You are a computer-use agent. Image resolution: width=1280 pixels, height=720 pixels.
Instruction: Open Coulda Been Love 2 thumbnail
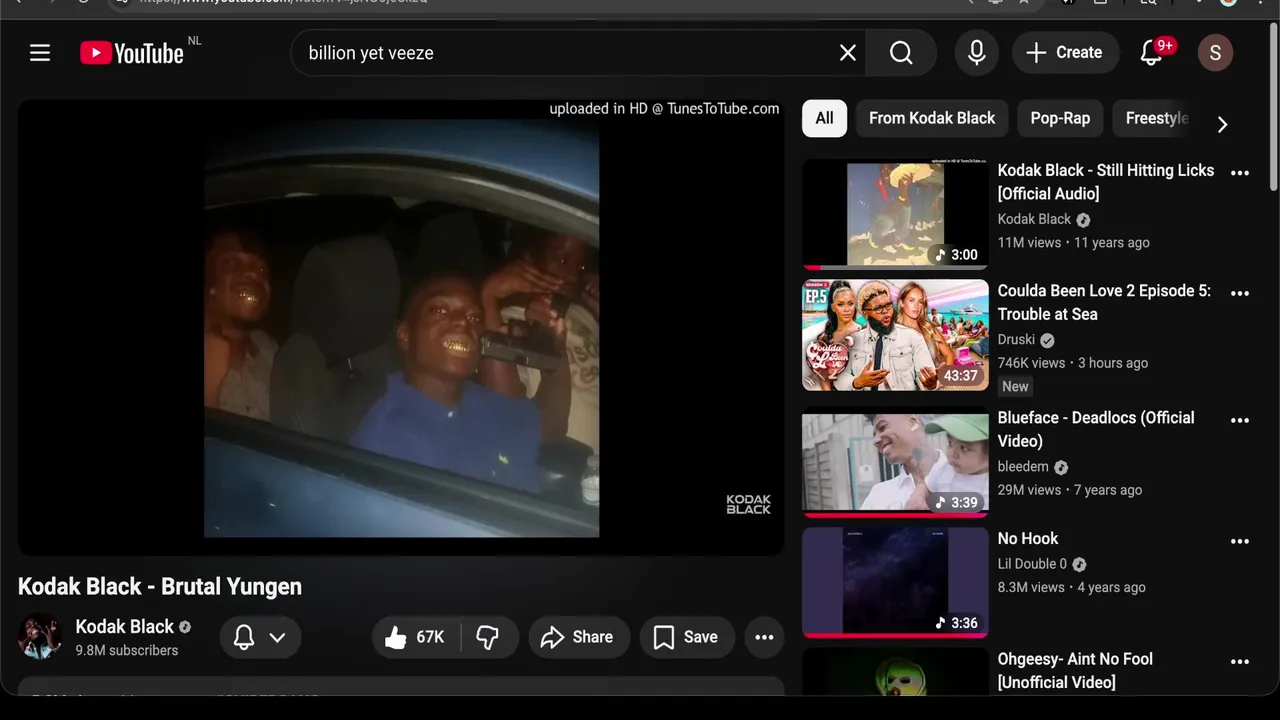895,335
